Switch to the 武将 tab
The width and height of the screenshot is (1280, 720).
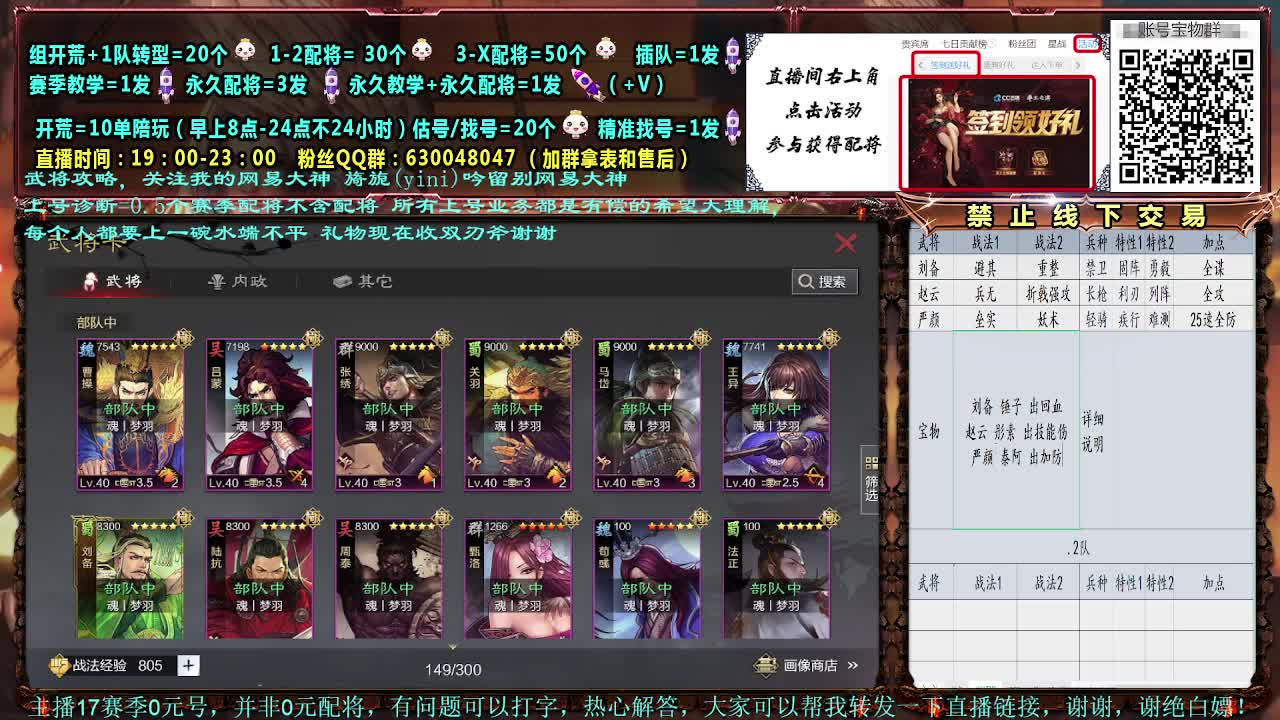pyautogui.click(x=113, y=281)
